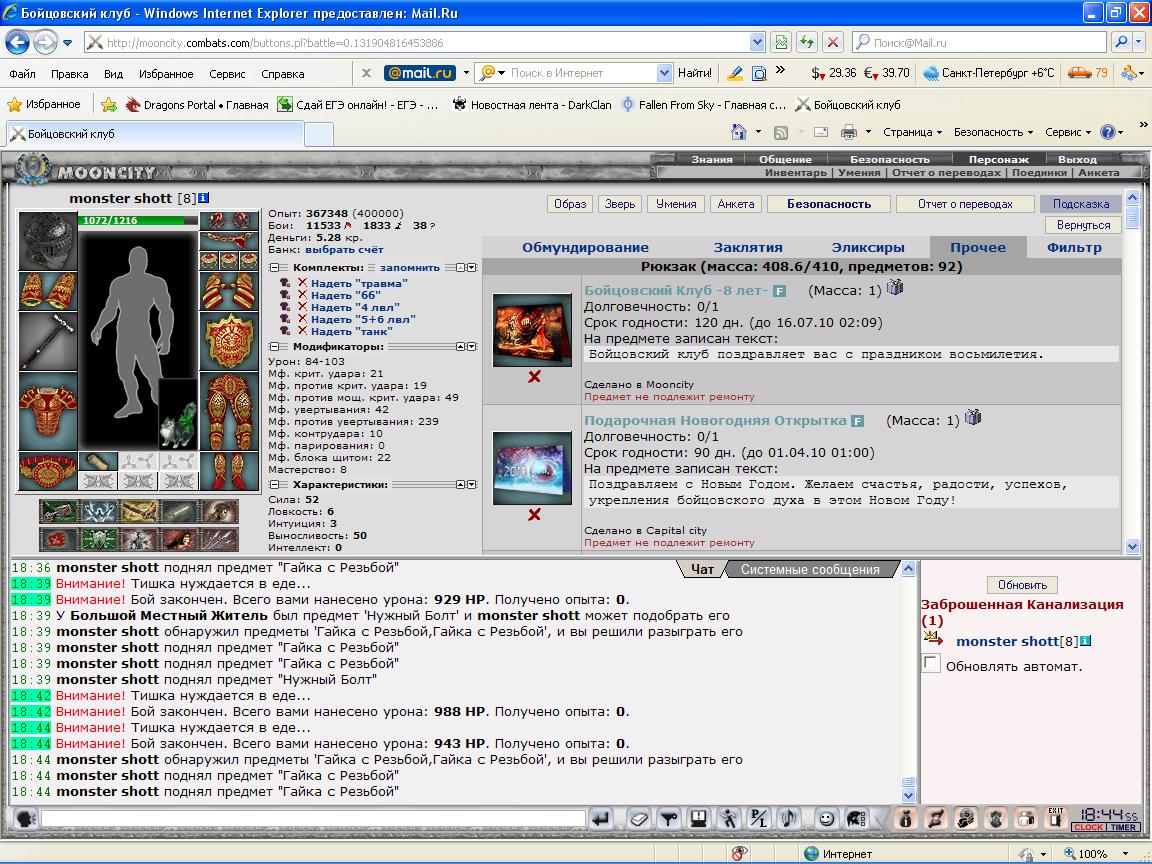Click the equipped hammer weapon slot
This screenshot has width=1152, height=864.
pyautogui.click(x=48, y=340)
